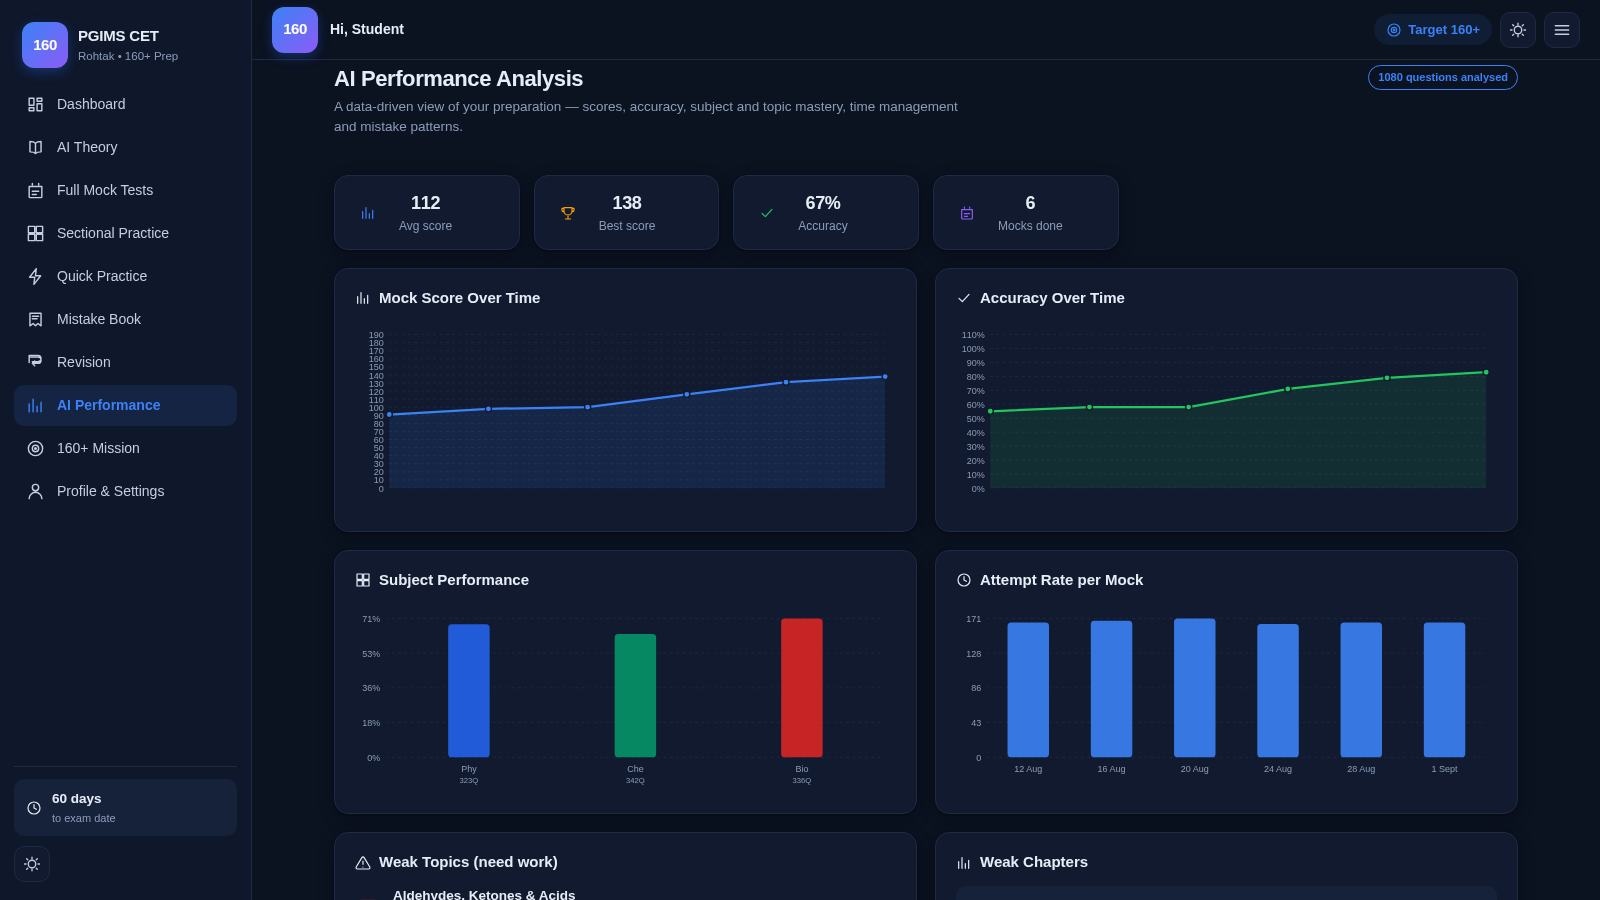Open Full Mock Tests
This screenshot has width=1600, height=900.
point(125,190)
